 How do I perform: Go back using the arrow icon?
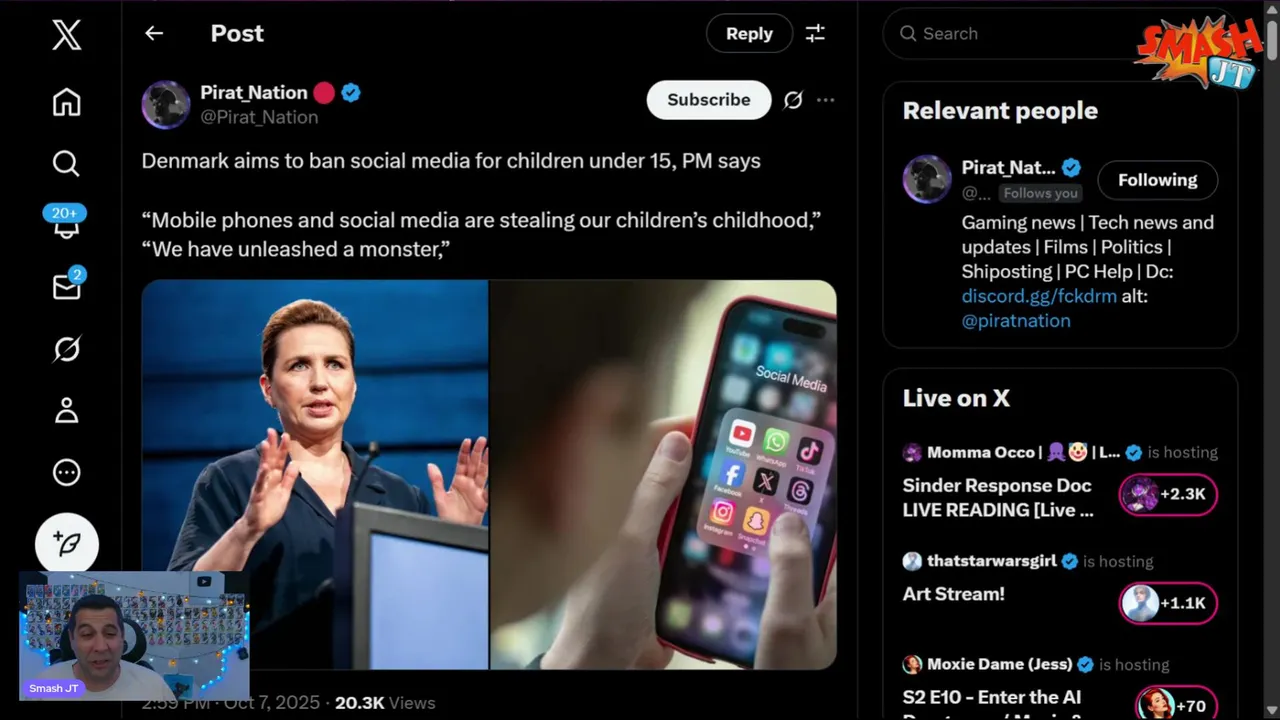click(154, 33)
